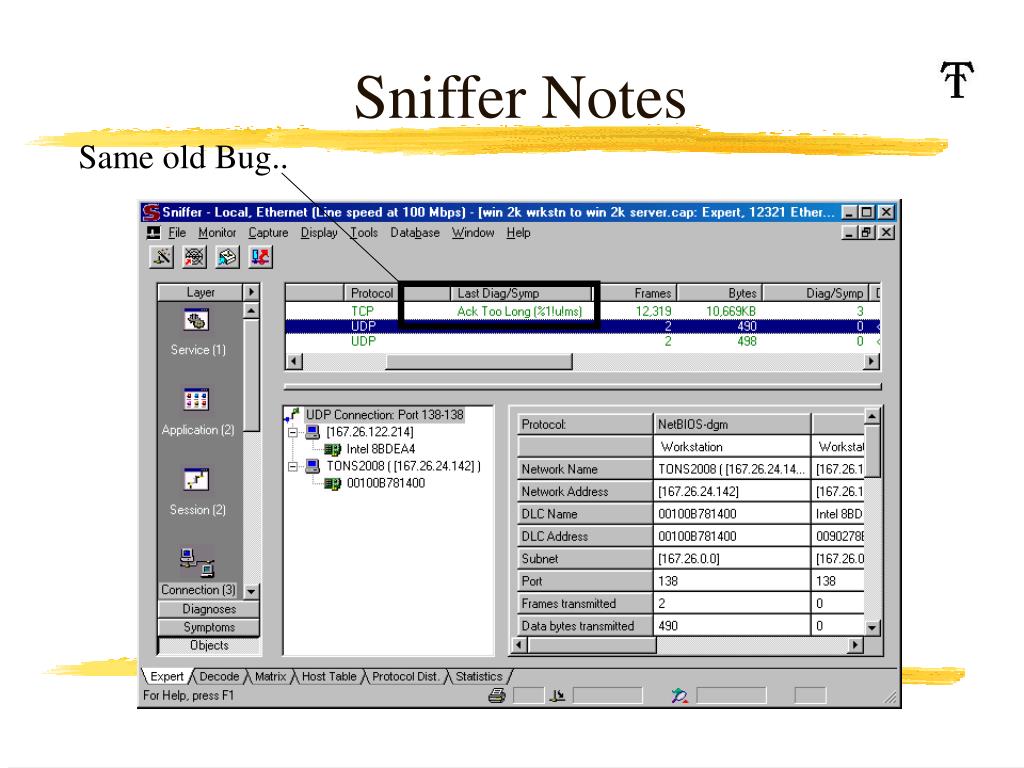Click the first toolbar icon below File
The height and width of the screenshot is (768, 1024).
click(161, 257)
